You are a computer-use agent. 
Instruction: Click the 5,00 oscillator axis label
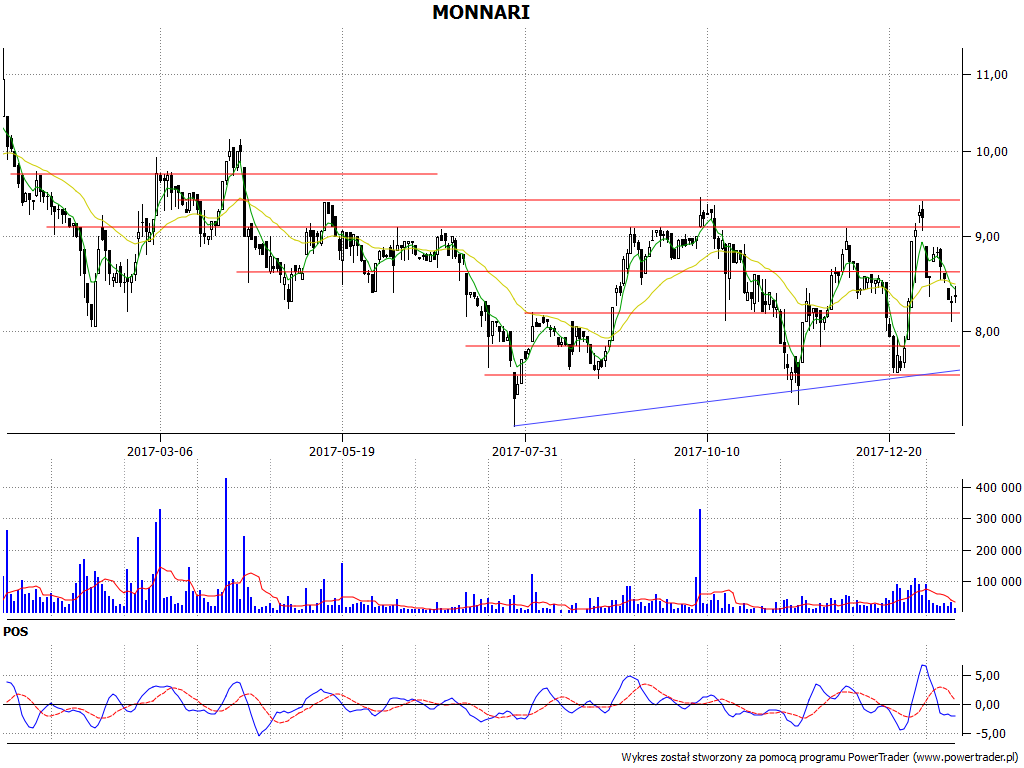[x=988, y=676]
